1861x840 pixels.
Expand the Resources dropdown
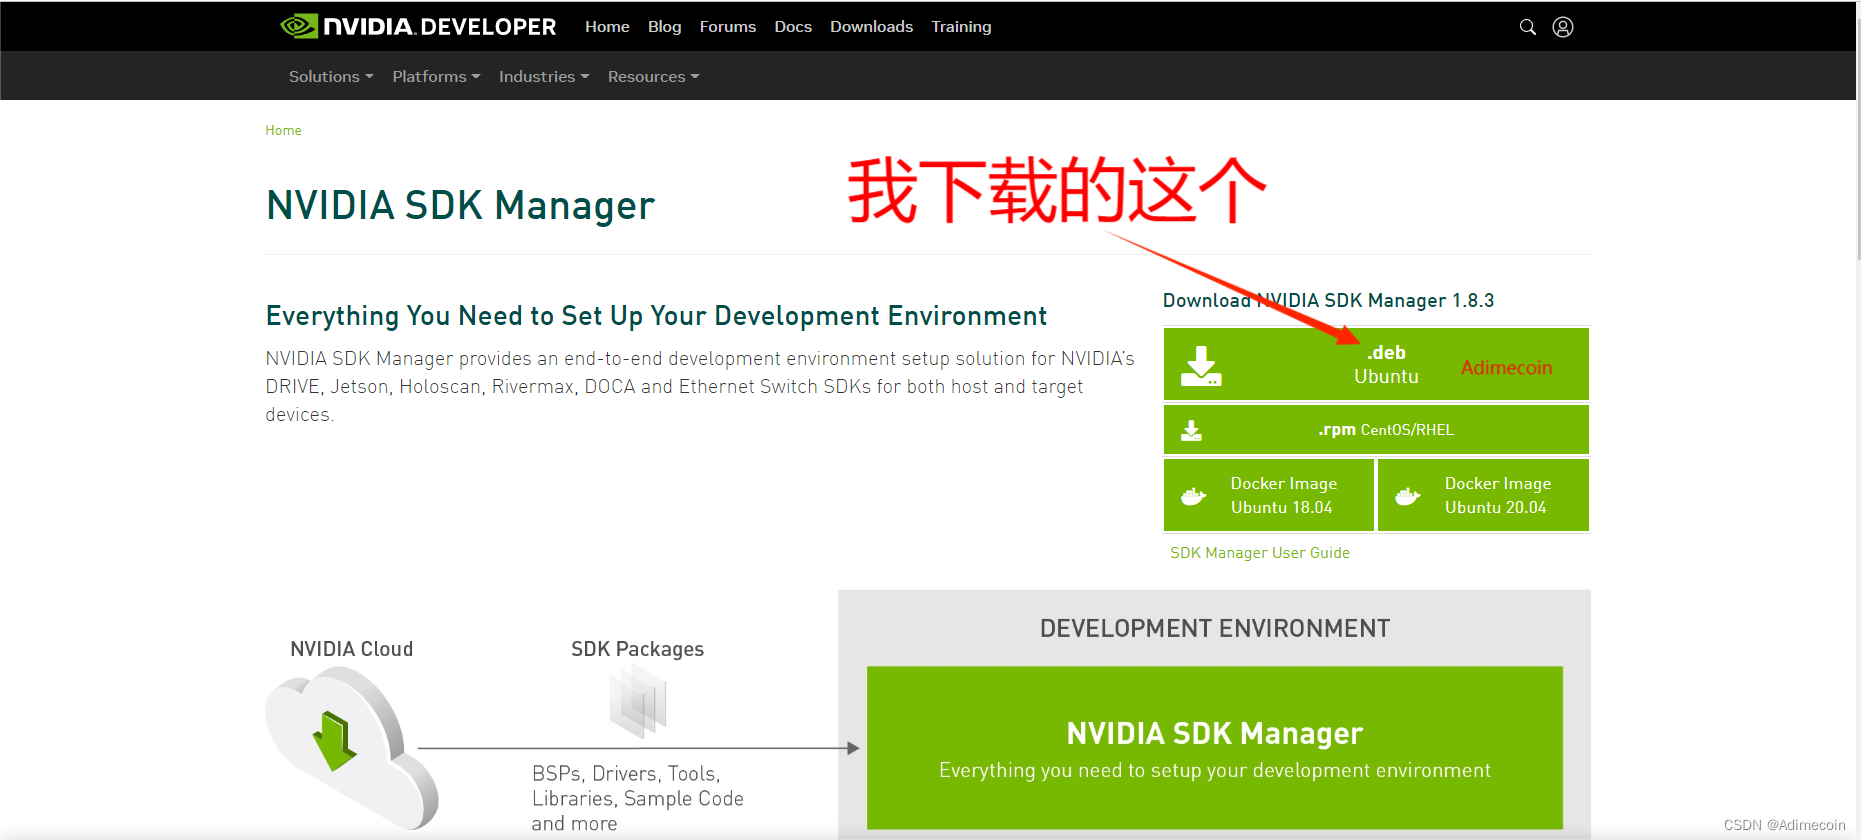[x=653, y=76]
